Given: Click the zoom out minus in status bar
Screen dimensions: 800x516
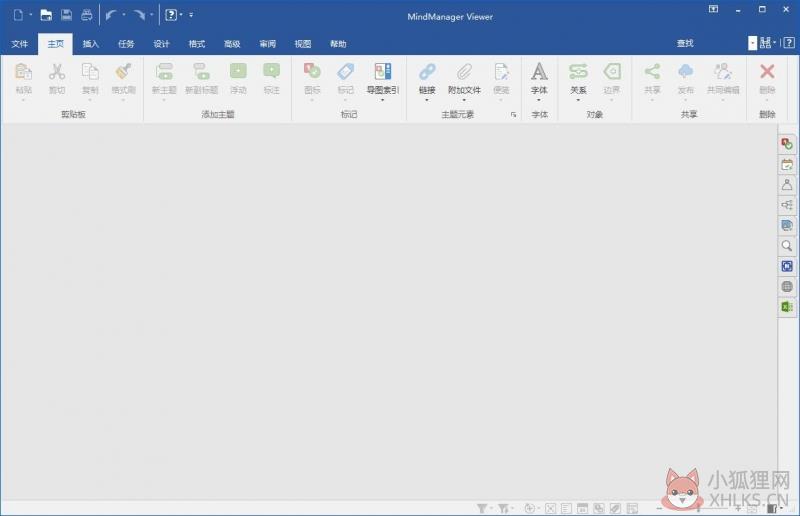Looking at the screenshot, I should pos(659,508).
